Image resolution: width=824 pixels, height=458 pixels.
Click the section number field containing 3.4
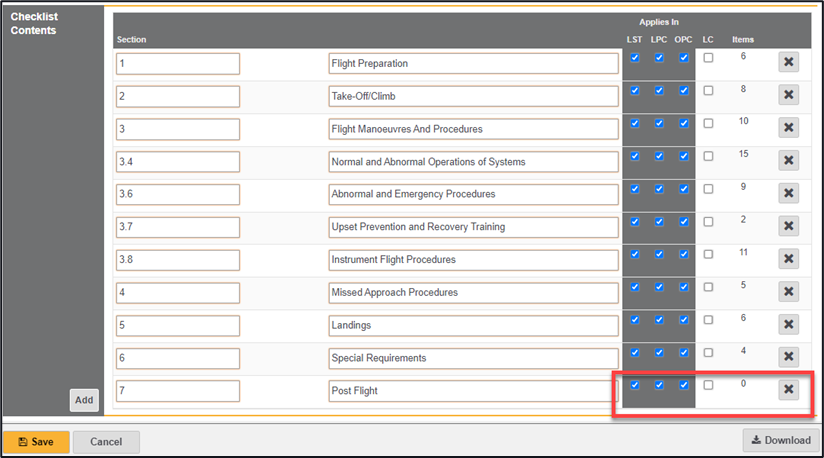[x=178, y=162]
